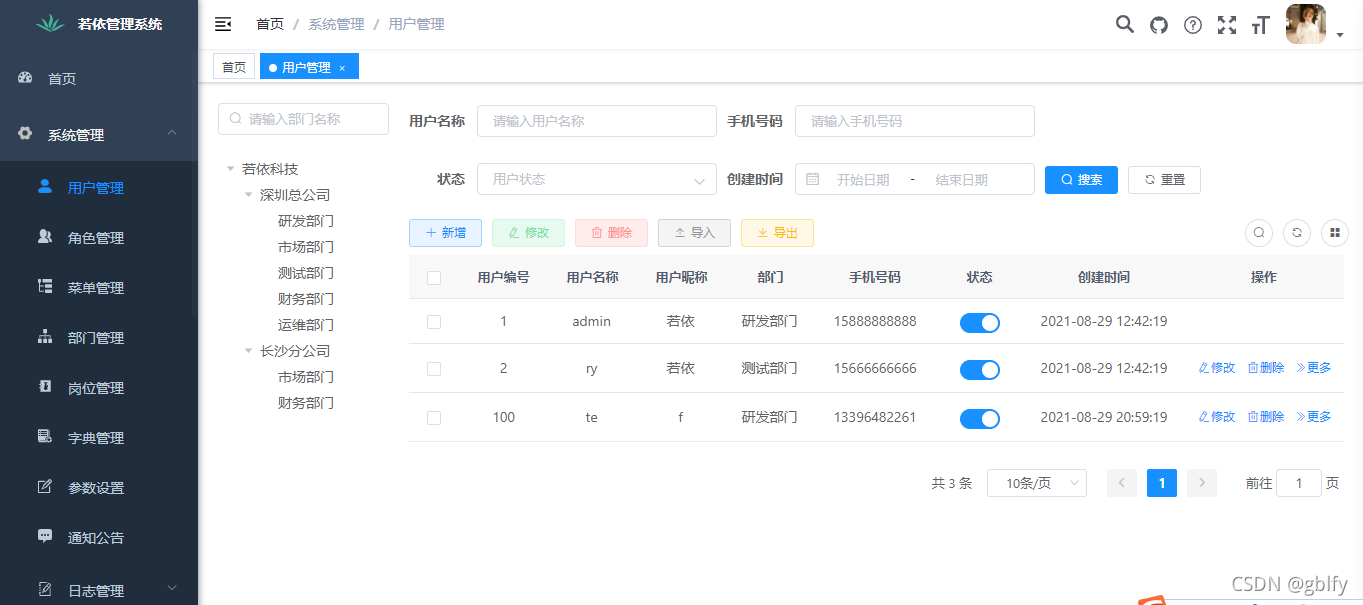Close the 用户管理 tab
1363x605 pixels.
342,68
